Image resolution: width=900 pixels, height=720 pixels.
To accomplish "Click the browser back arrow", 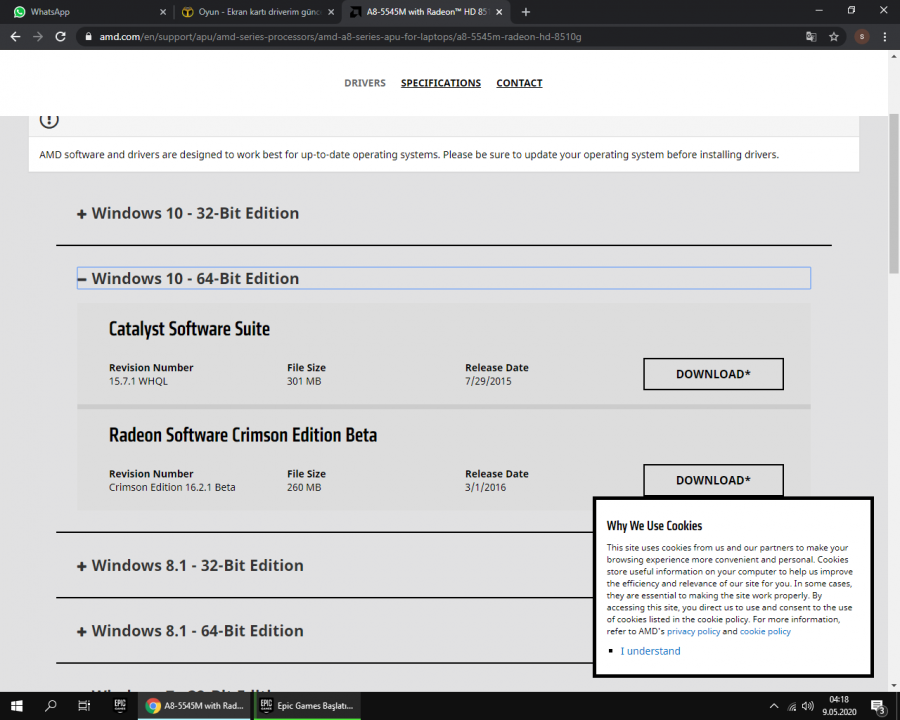I will (14, 36).
